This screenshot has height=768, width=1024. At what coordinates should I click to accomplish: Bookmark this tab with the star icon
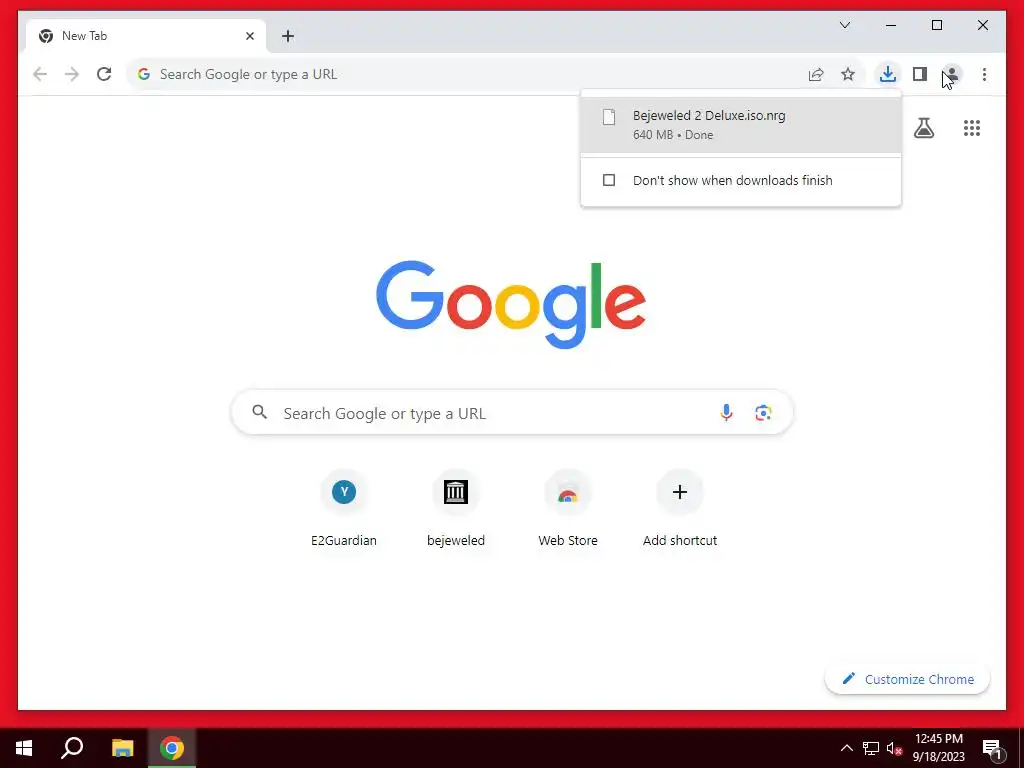coord(848,74)
